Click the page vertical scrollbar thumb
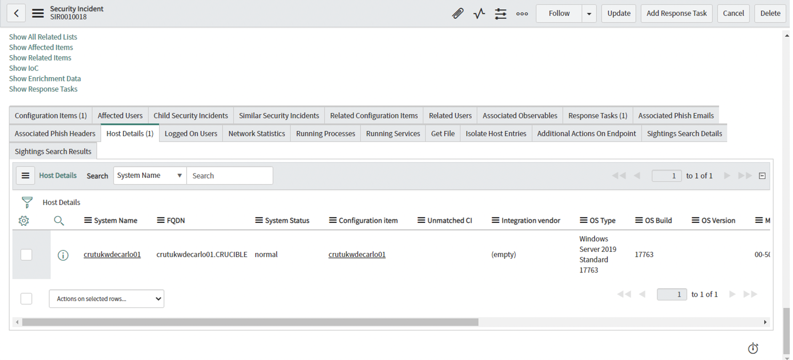 786,332
